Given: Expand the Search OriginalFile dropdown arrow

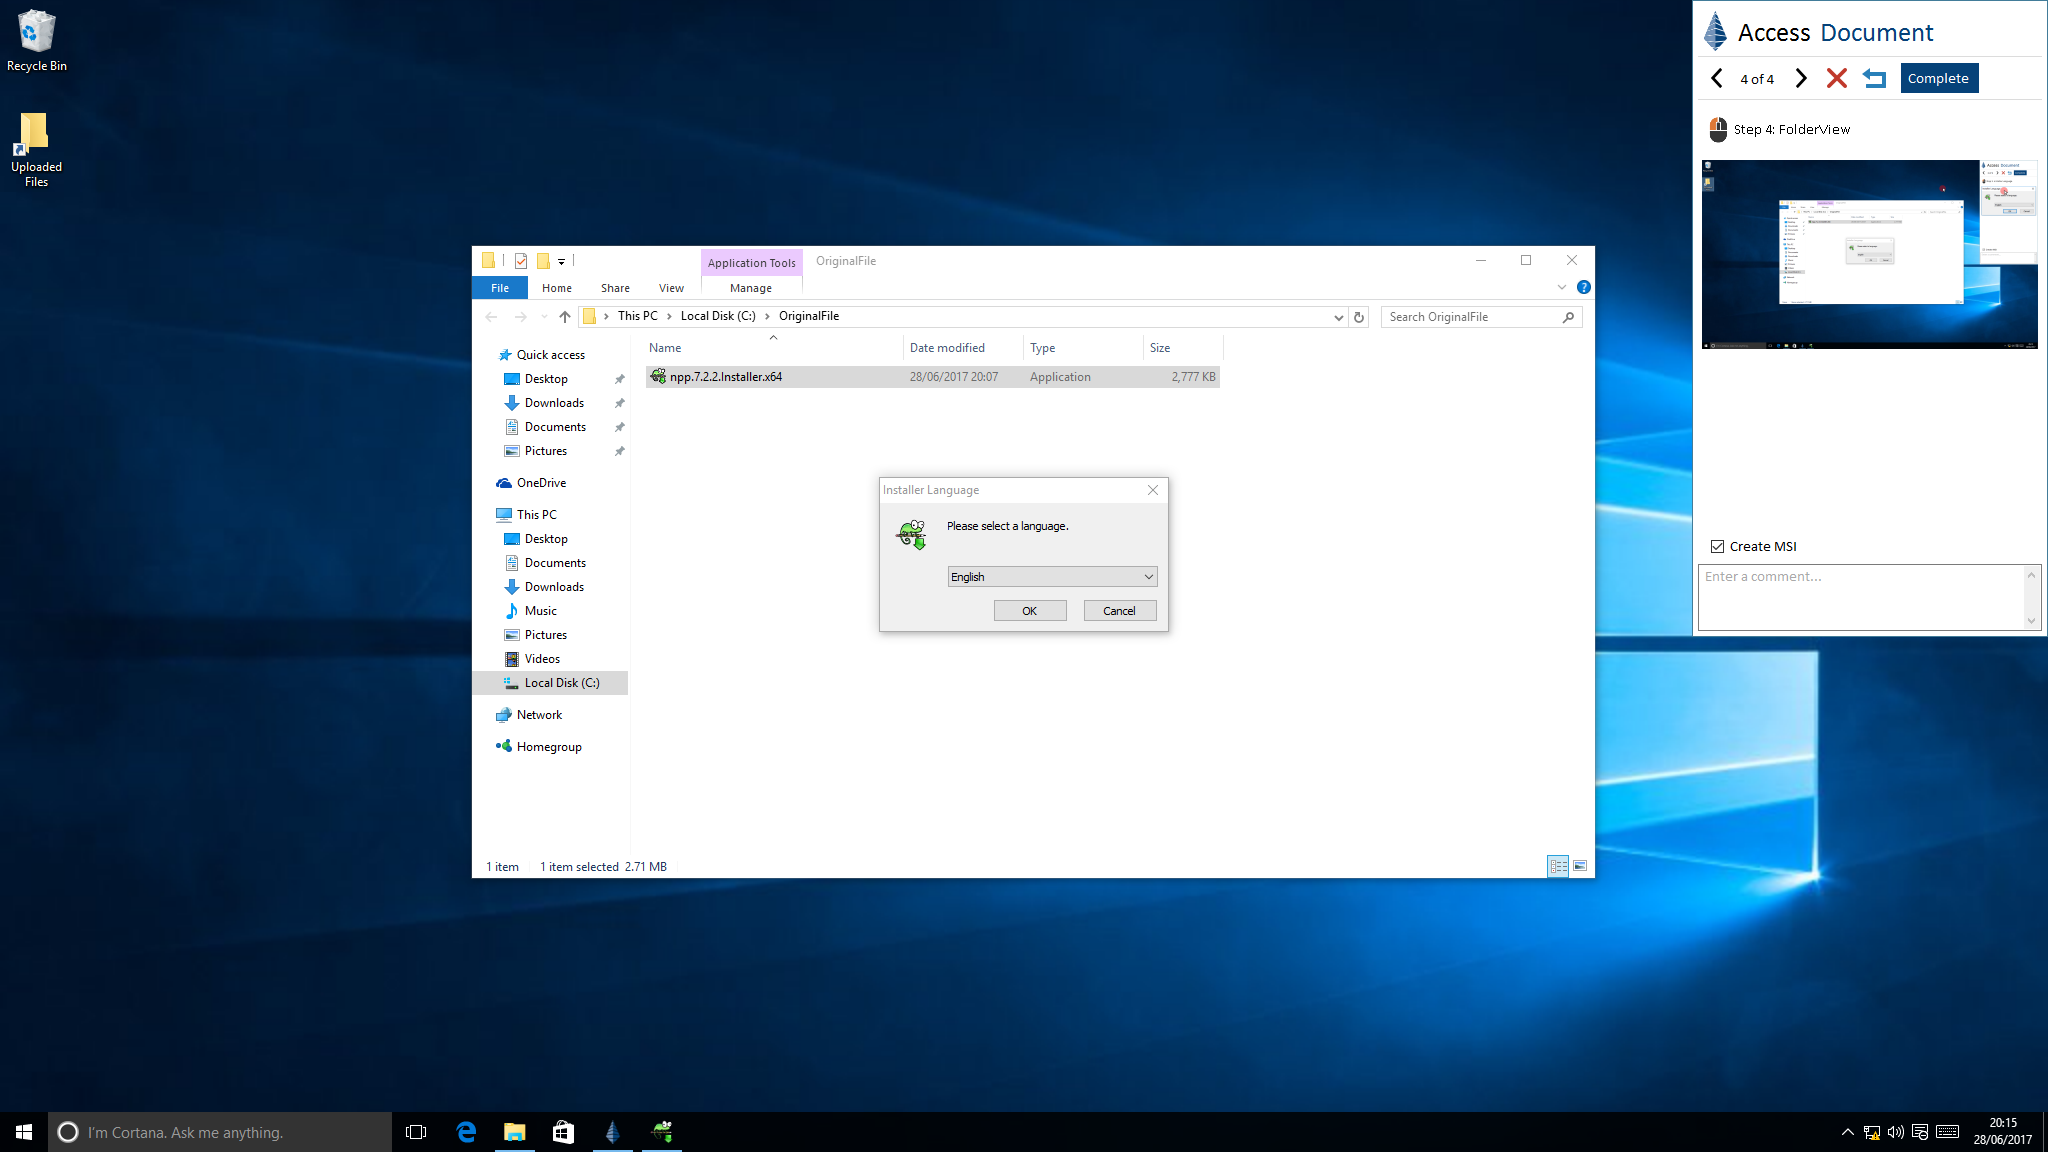Looking at the screenshot, I should pos(1338,315).
